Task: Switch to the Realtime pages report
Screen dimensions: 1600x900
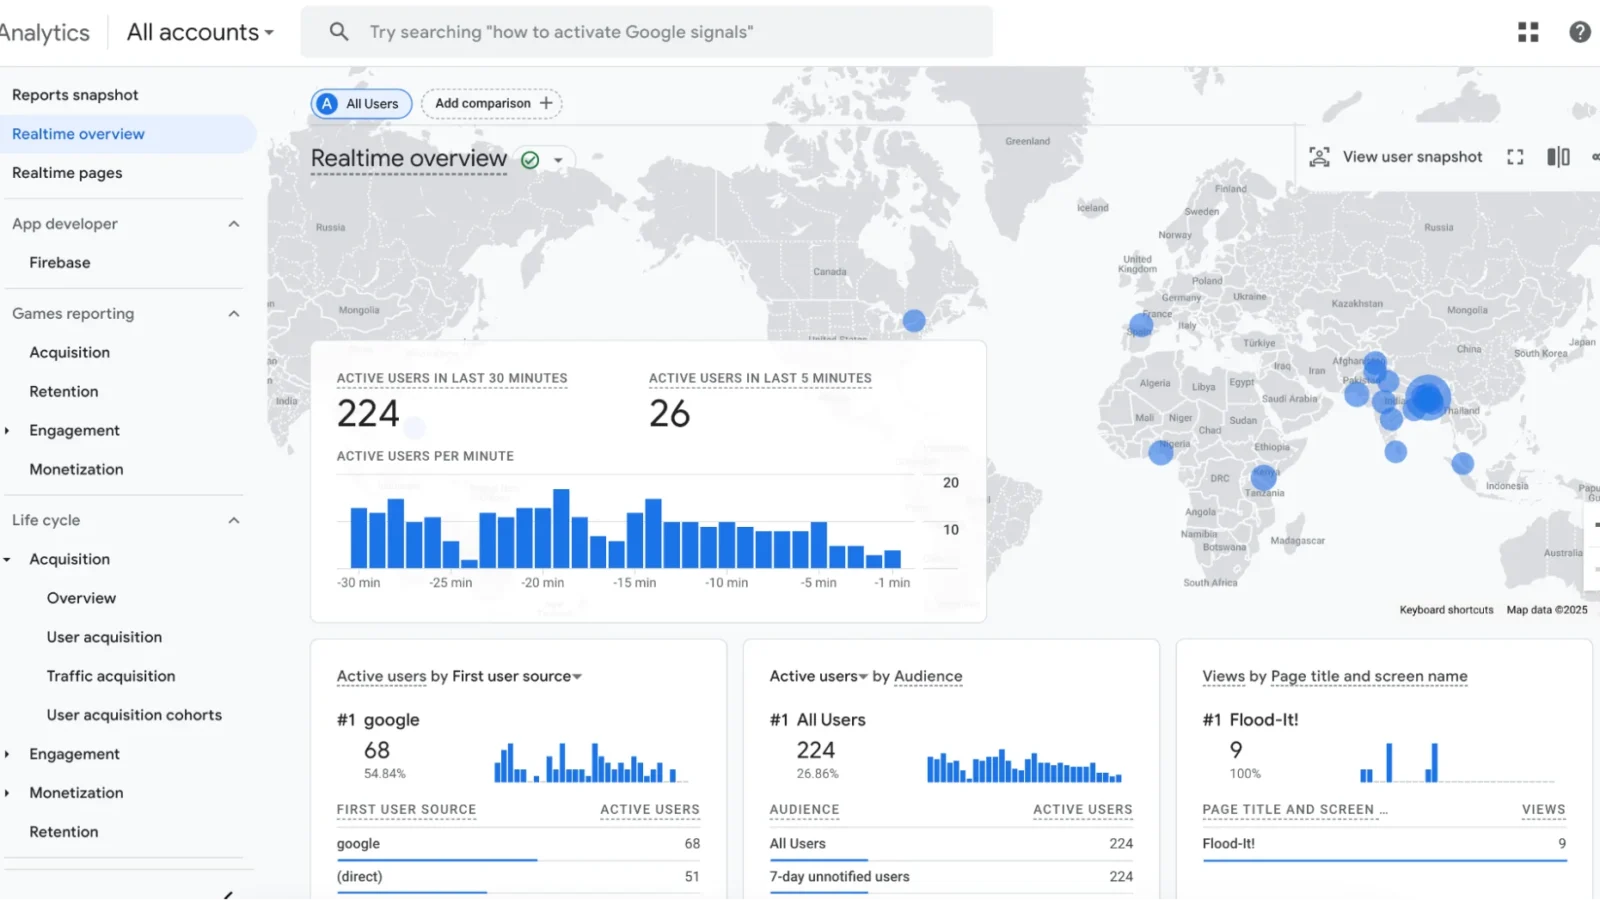Action: [x=67, y=172]
